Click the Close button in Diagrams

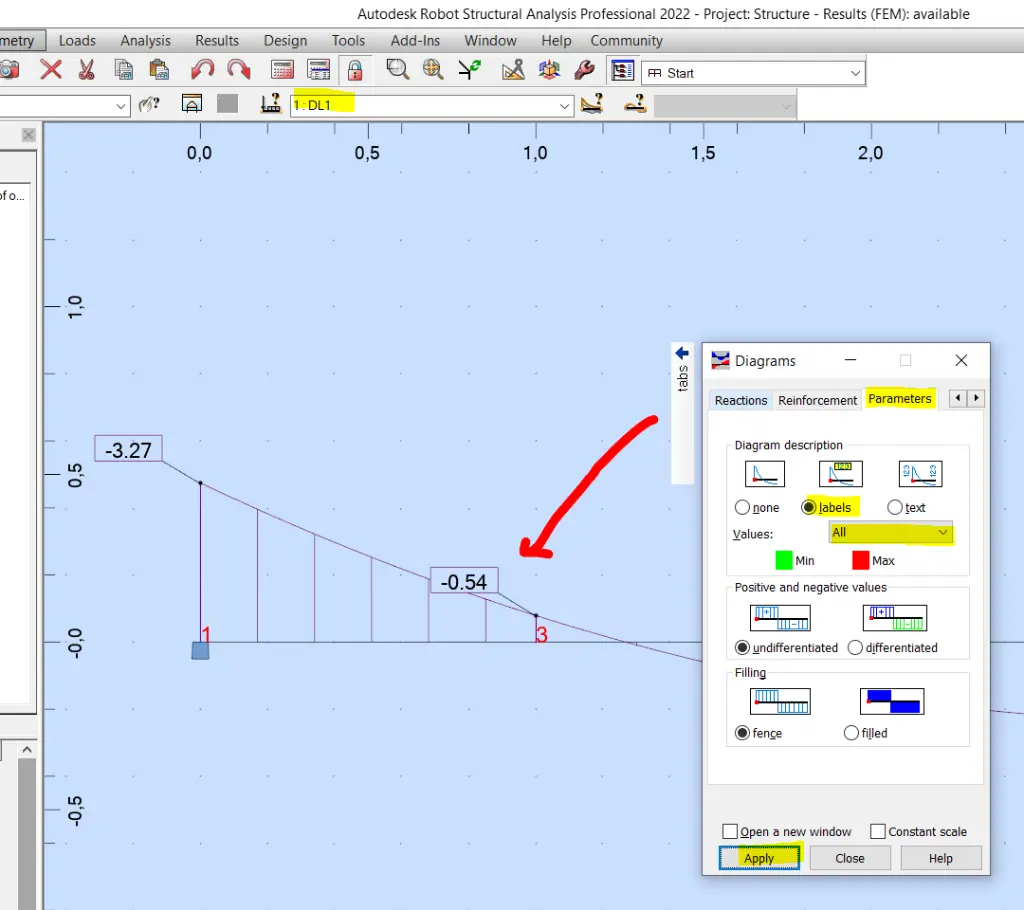pyautogui.click(x=850, y=858)
